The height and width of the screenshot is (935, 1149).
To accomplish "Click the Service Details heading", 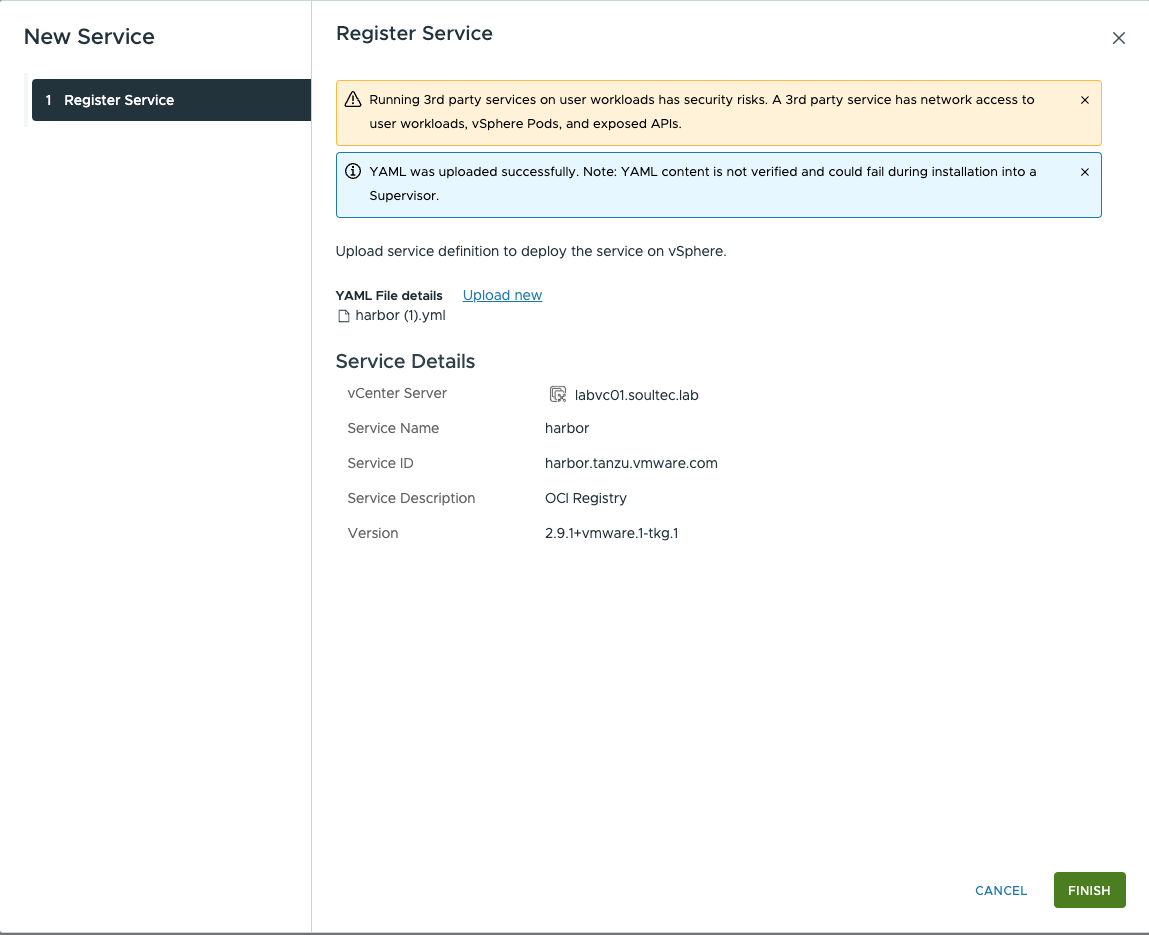I will click(405, 361).
